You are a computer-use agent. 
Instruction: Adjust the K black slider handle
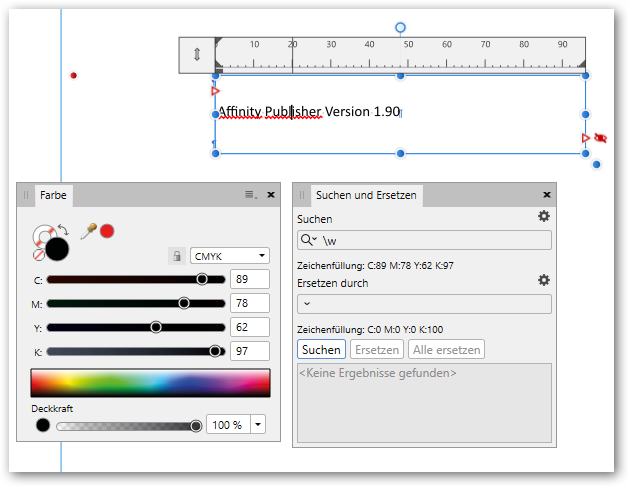(x=215, y=351)
